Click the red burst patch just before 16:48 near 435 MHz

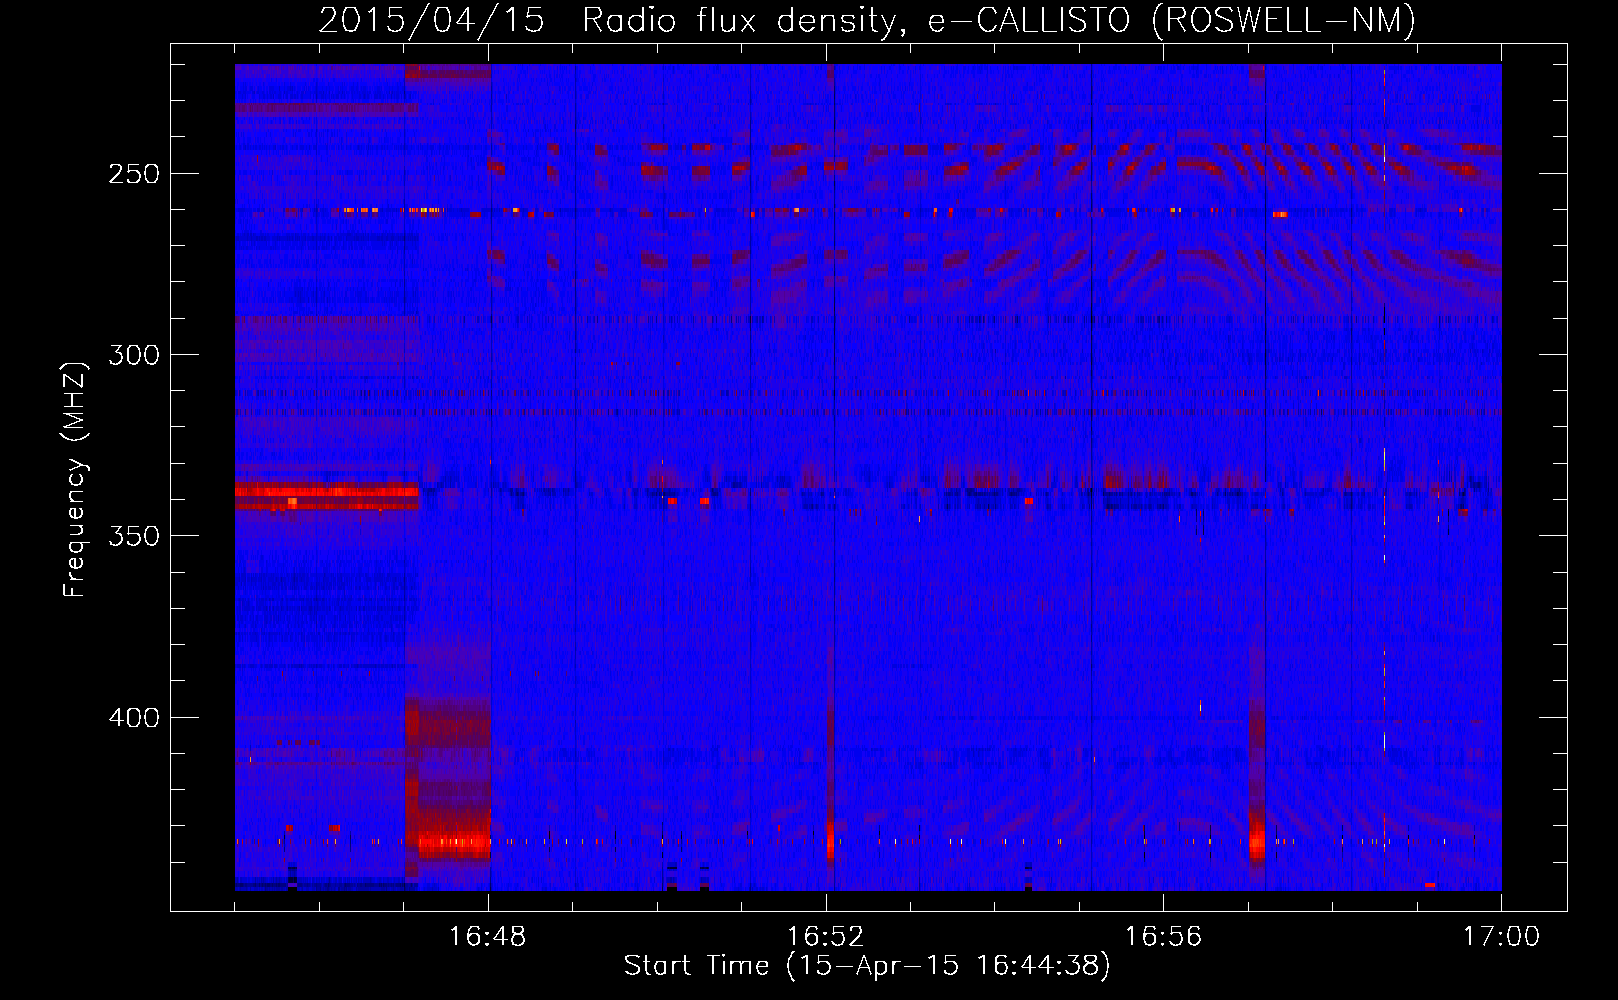click(454, 843)
